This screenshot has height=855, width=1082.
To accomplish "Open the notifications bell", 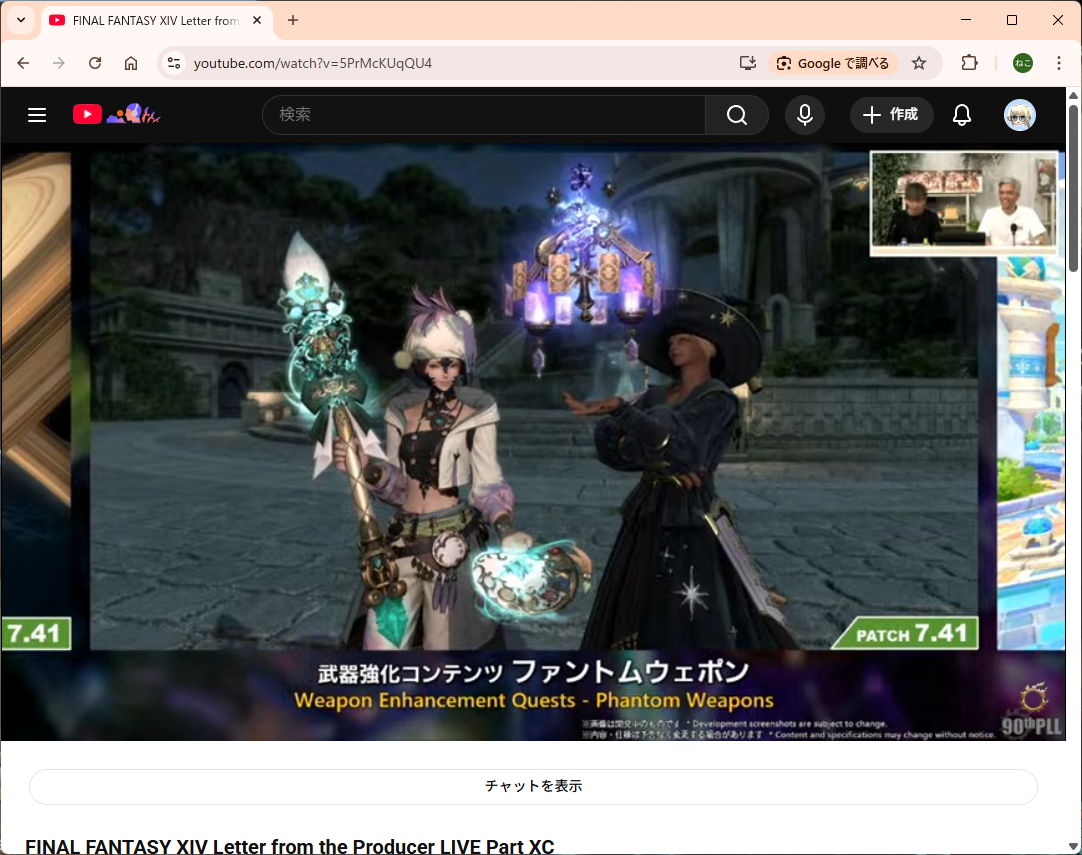I will pyautogui.click(x=961, y=115).
